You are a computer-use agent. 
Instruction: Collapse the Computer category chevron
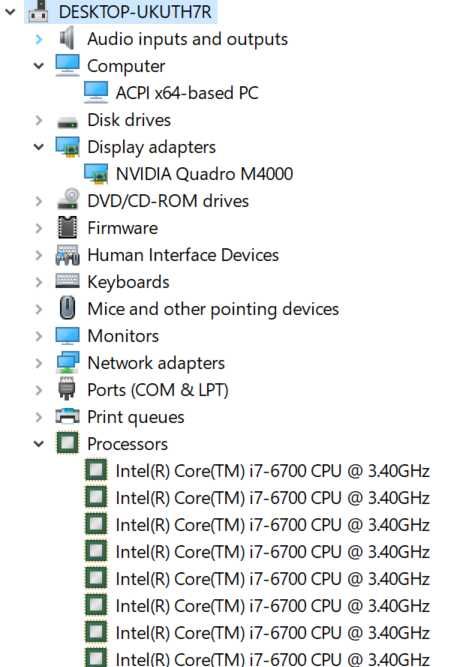click(39, 66)
